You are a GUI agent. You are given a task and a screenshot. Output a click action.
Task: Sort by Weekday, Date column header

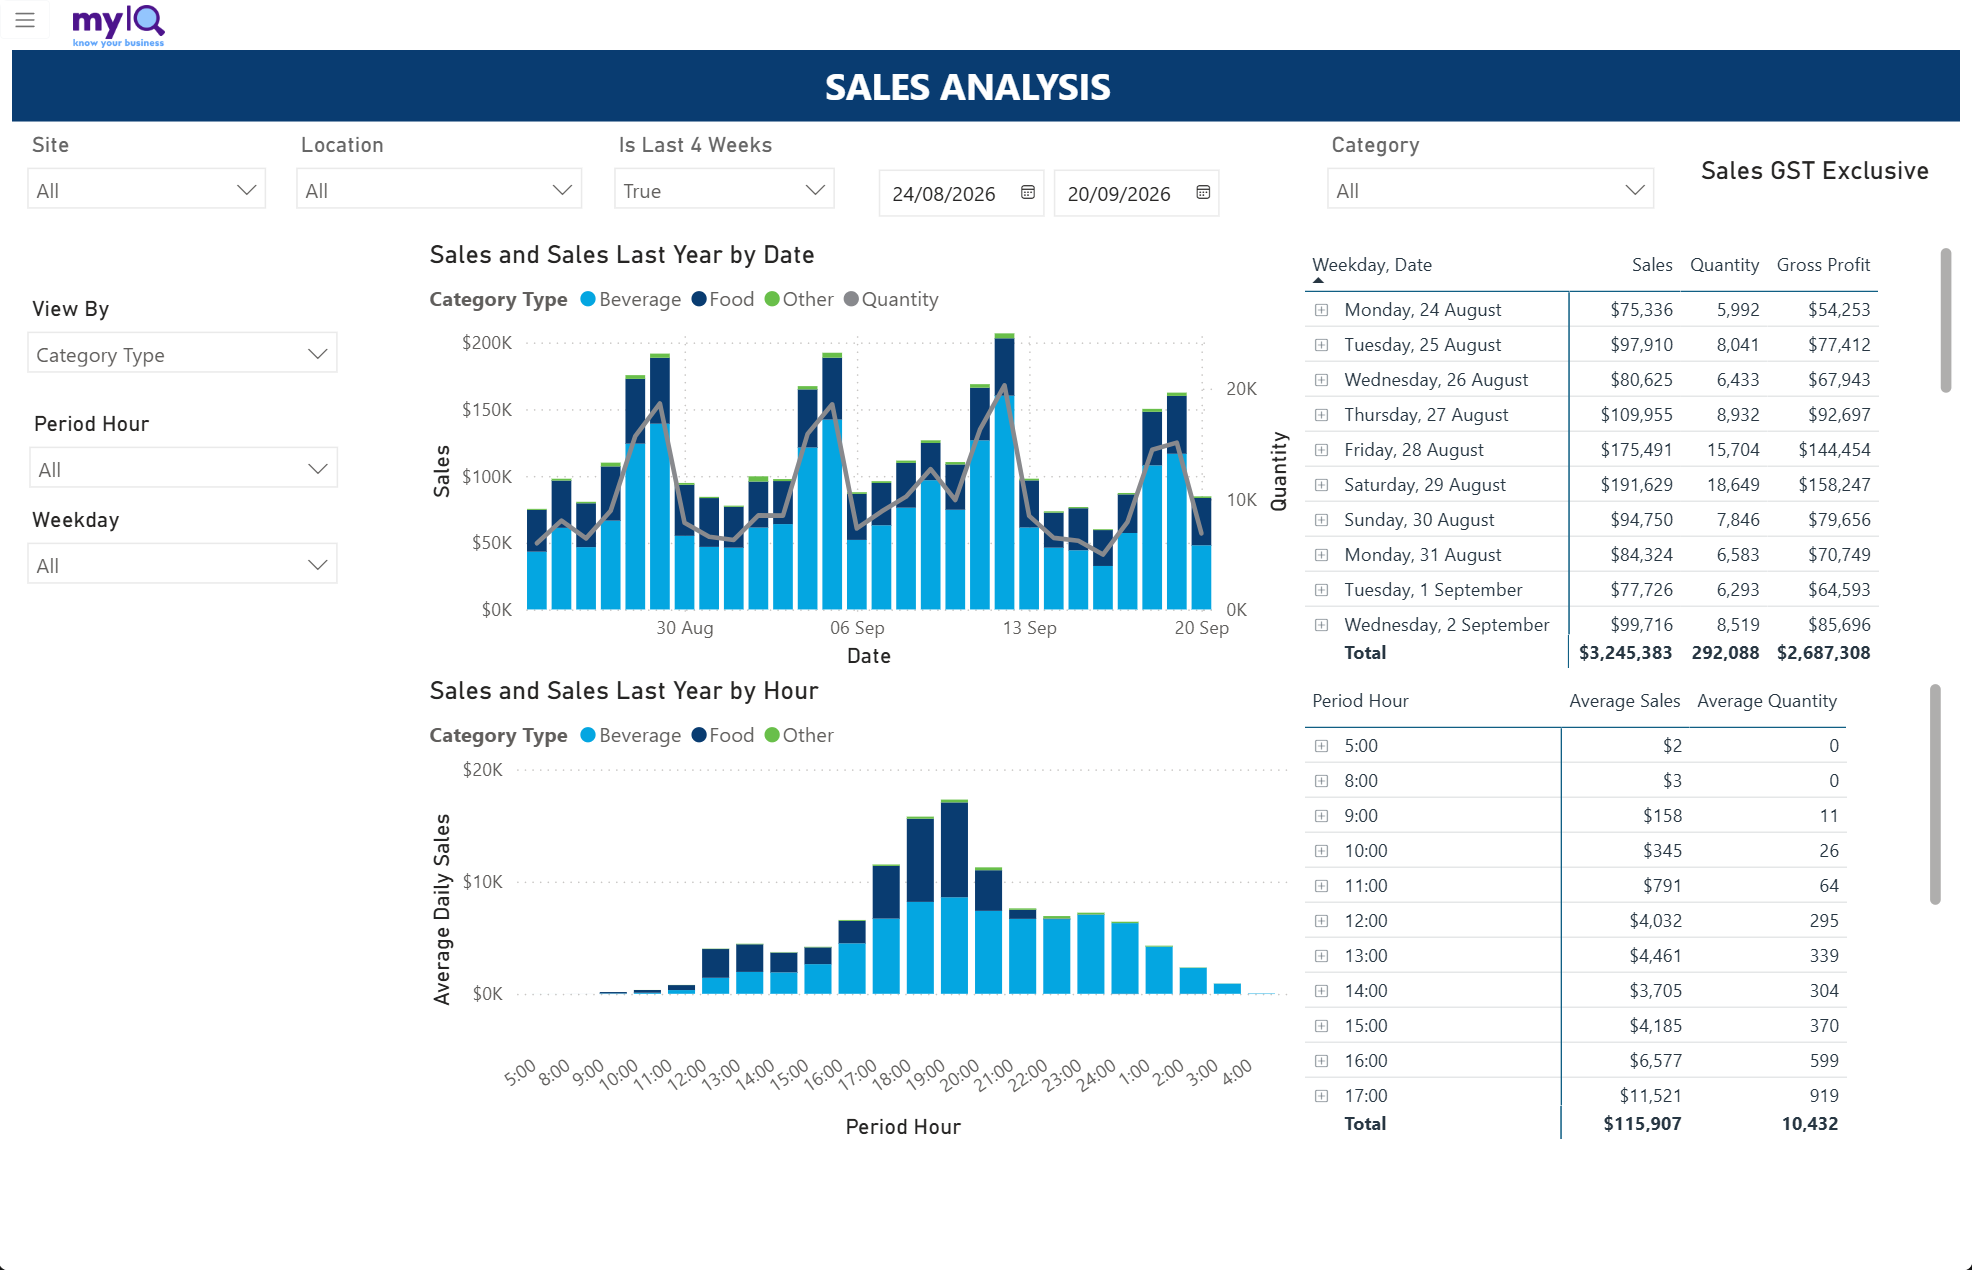1372,265
